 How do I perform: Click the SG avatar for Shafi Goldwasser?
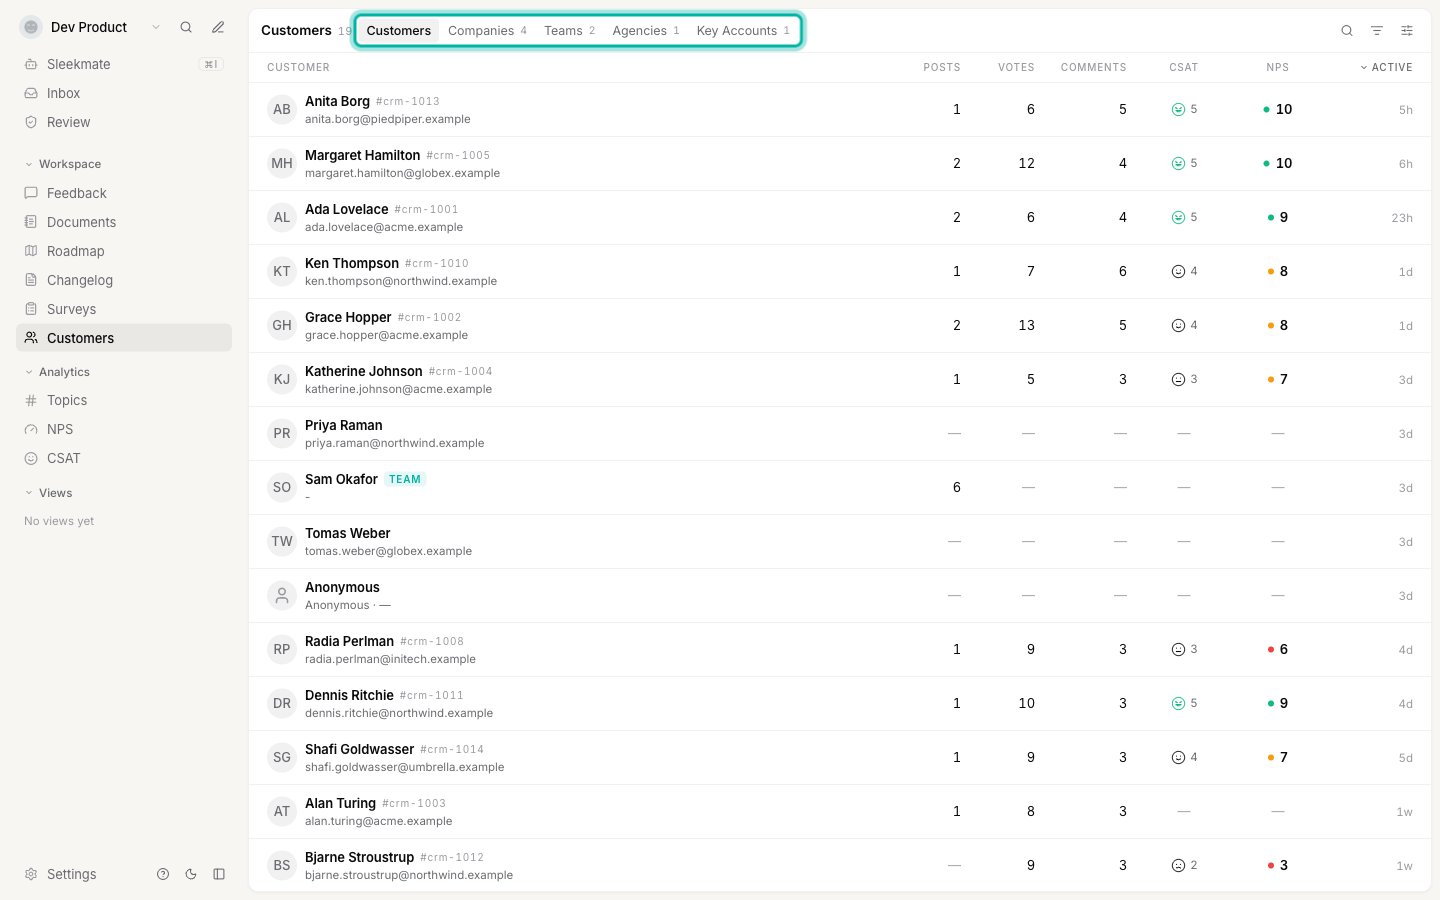[x=282, y=758]
